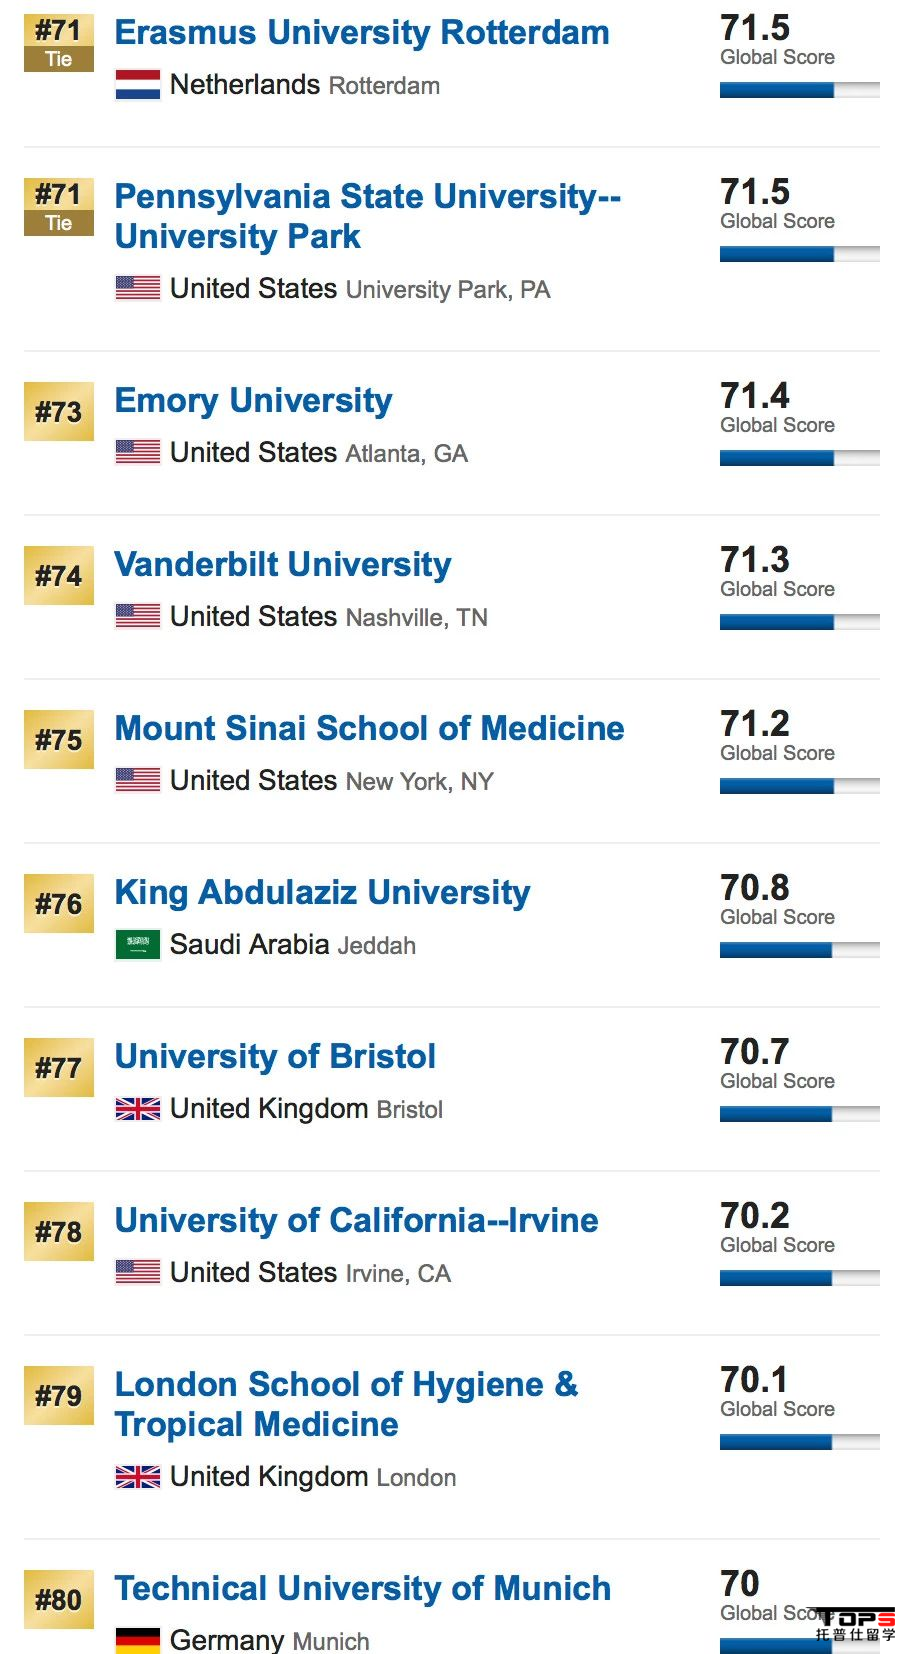Viewport: 900px width, 1654px height.
Task: Click the Netherlands flag icon
Action: (137, 85)
